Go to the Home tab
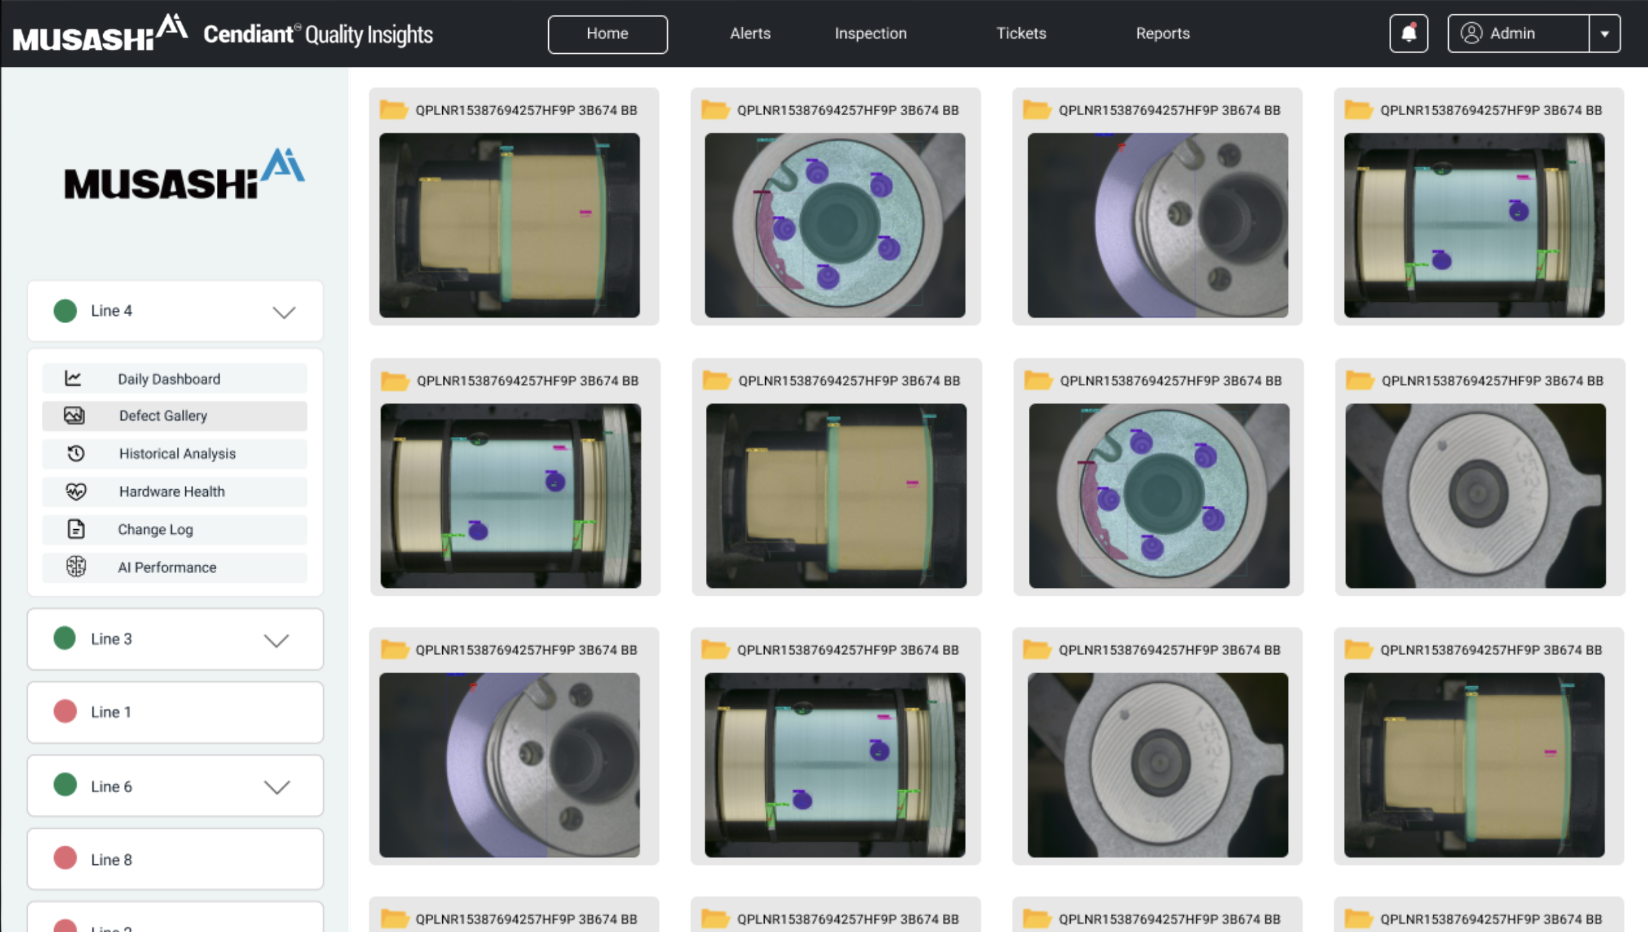This screenshot has height=932, width=1648. click(x=608, y=34)
